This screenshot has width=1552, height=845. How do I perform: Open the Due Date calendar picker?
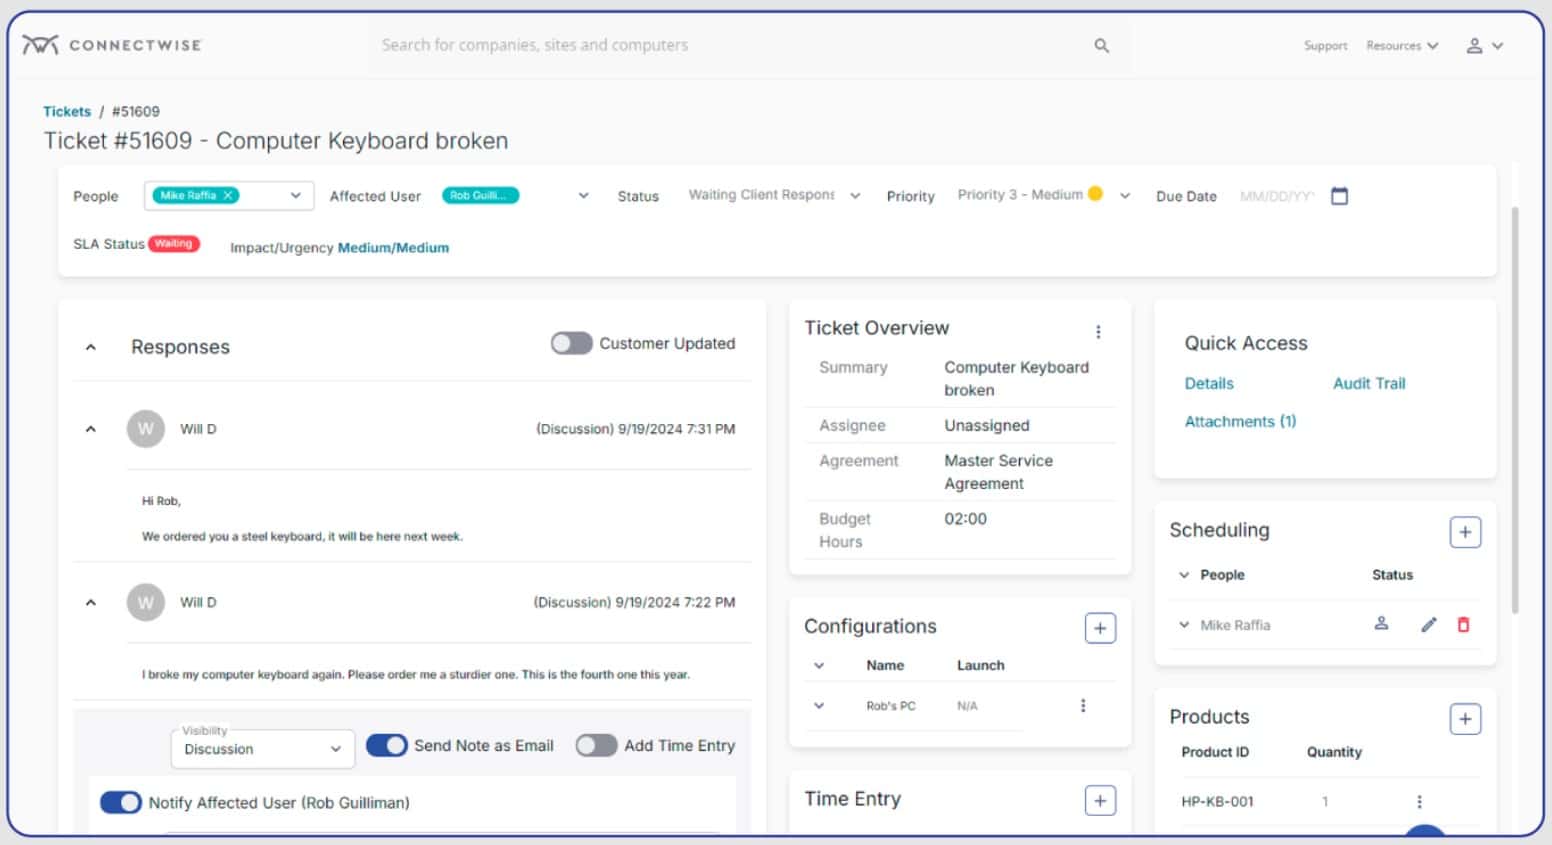1340,196
